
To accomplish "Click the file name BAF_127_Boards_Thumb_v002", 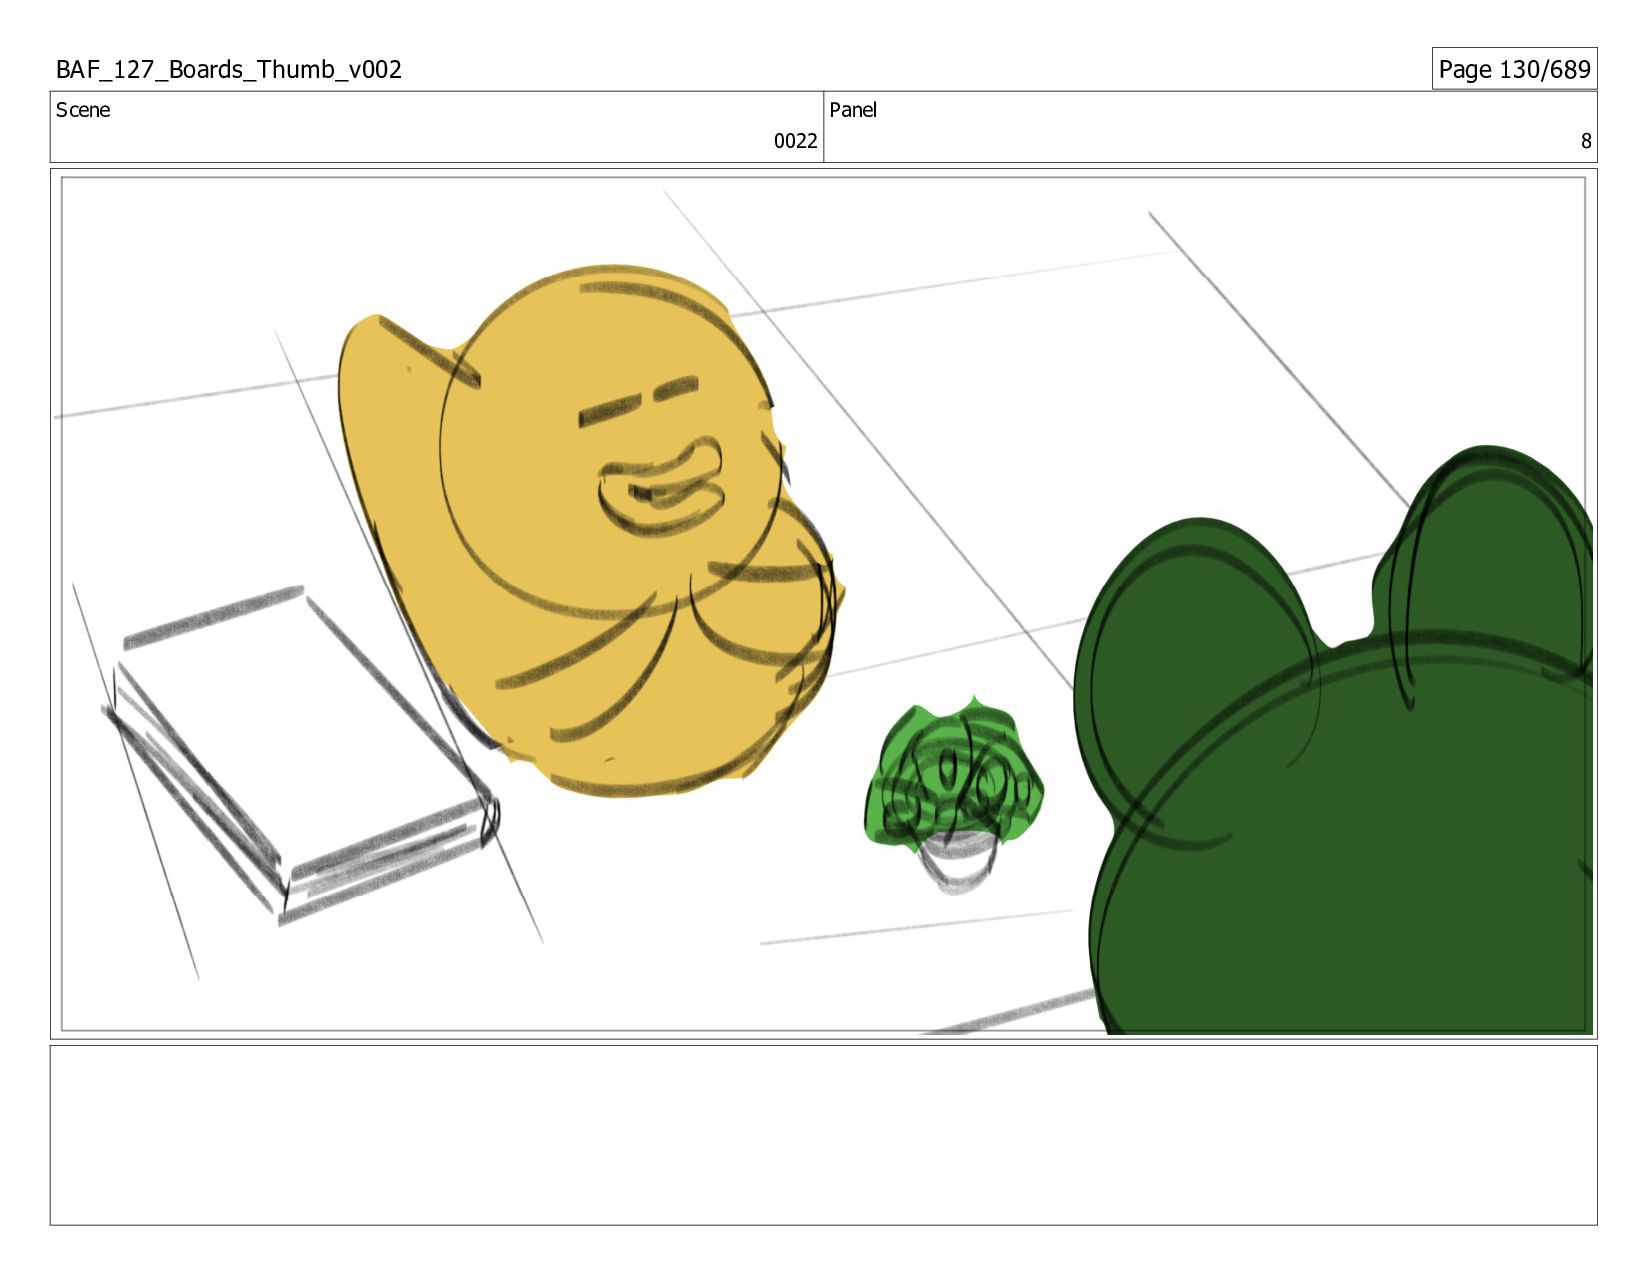I will [229, 69].
